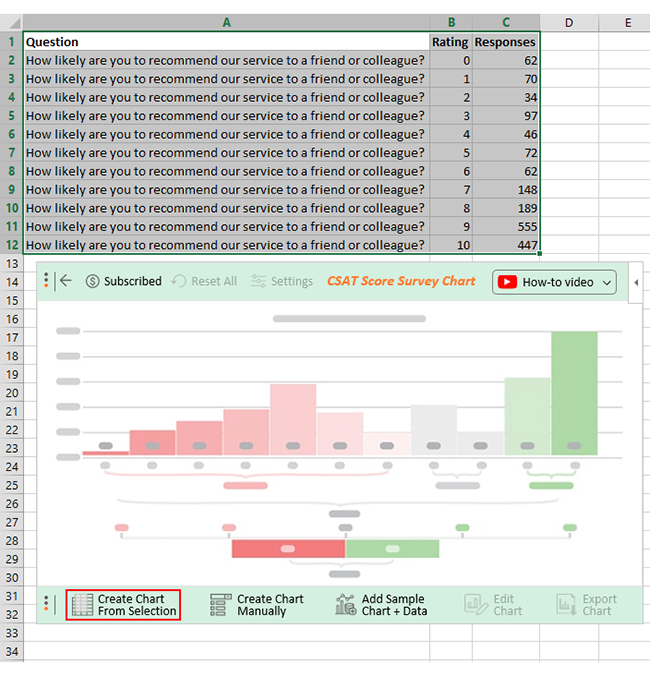Click the Reset All icon
Image resolution: width=650 pixels, height=676 pixels.
(x=179, y=281)
